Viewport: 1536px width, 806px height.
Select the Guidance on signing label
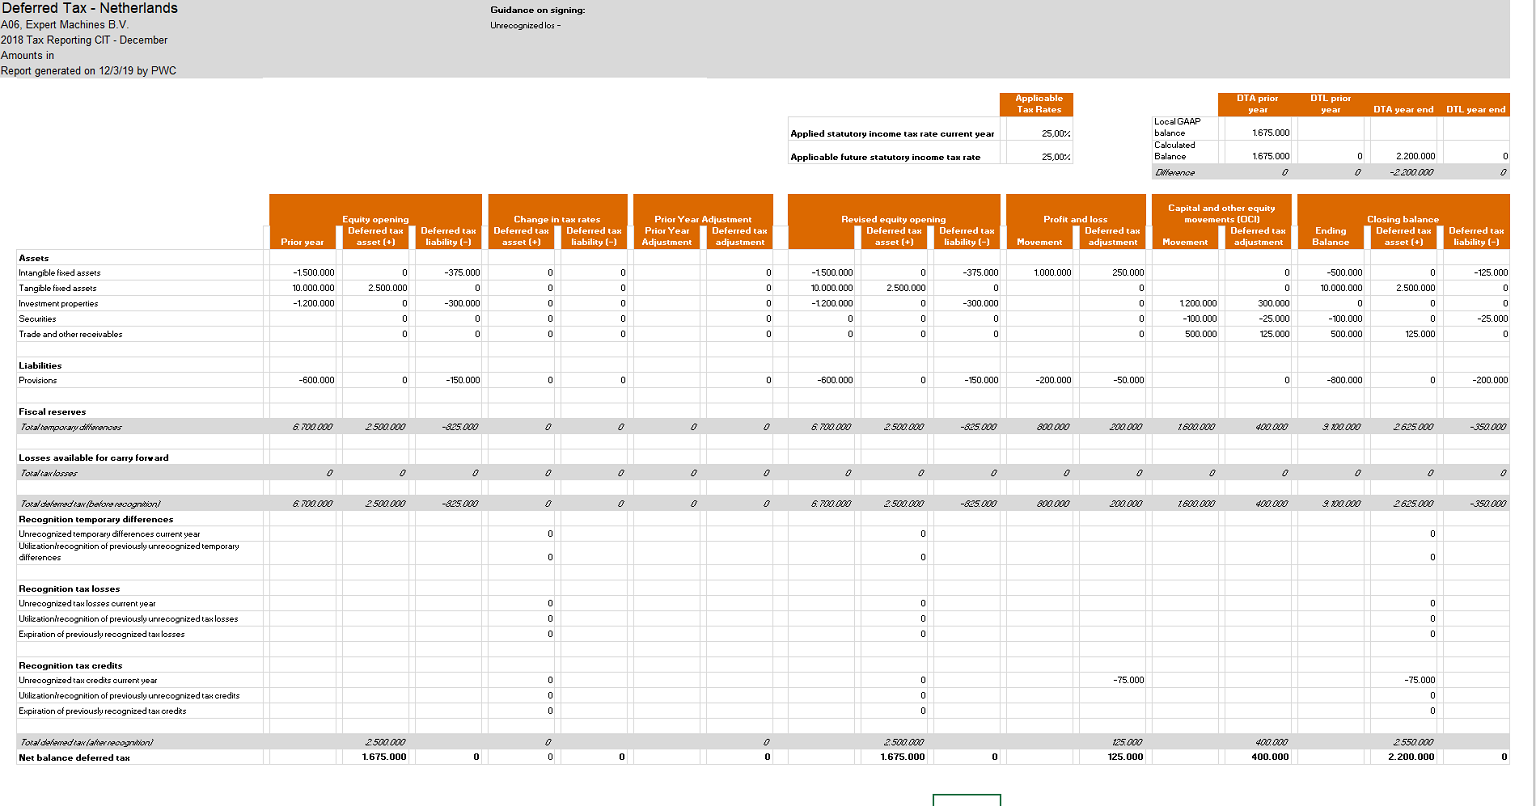pyautogui.click(x=537, y=10)
